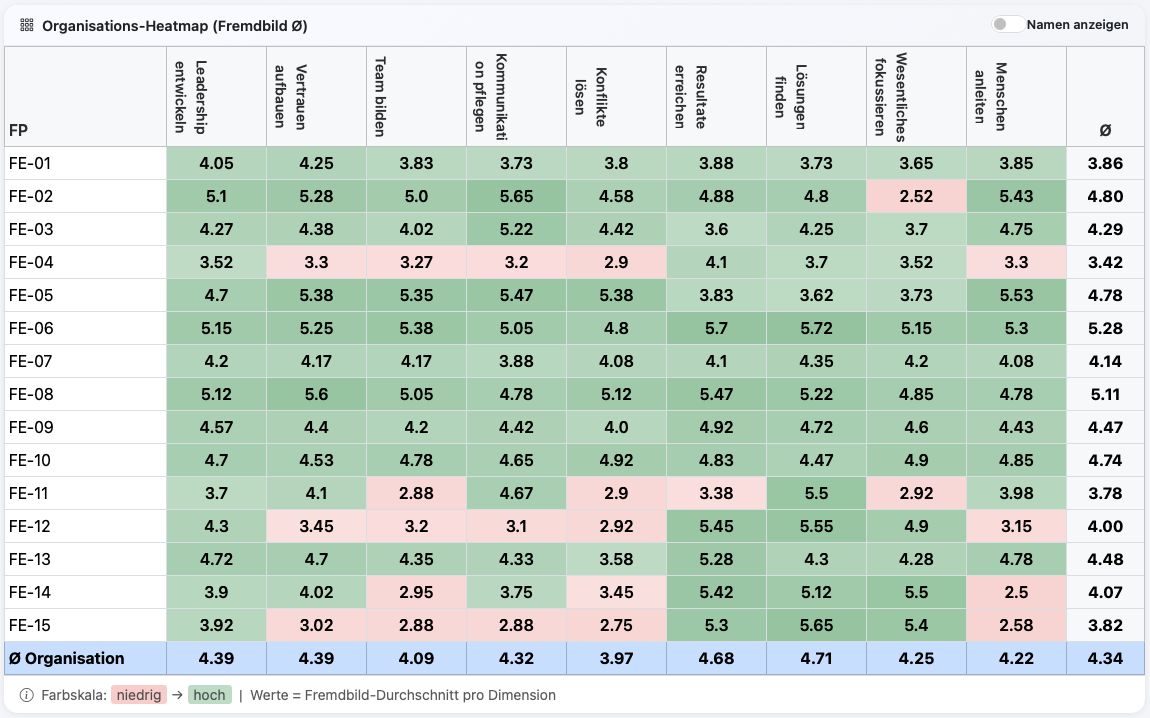Viewport: 1150px width, 718px height.
Task: Click FE-06's Lösungen finden cell 5.72
Action: point(816,328)
